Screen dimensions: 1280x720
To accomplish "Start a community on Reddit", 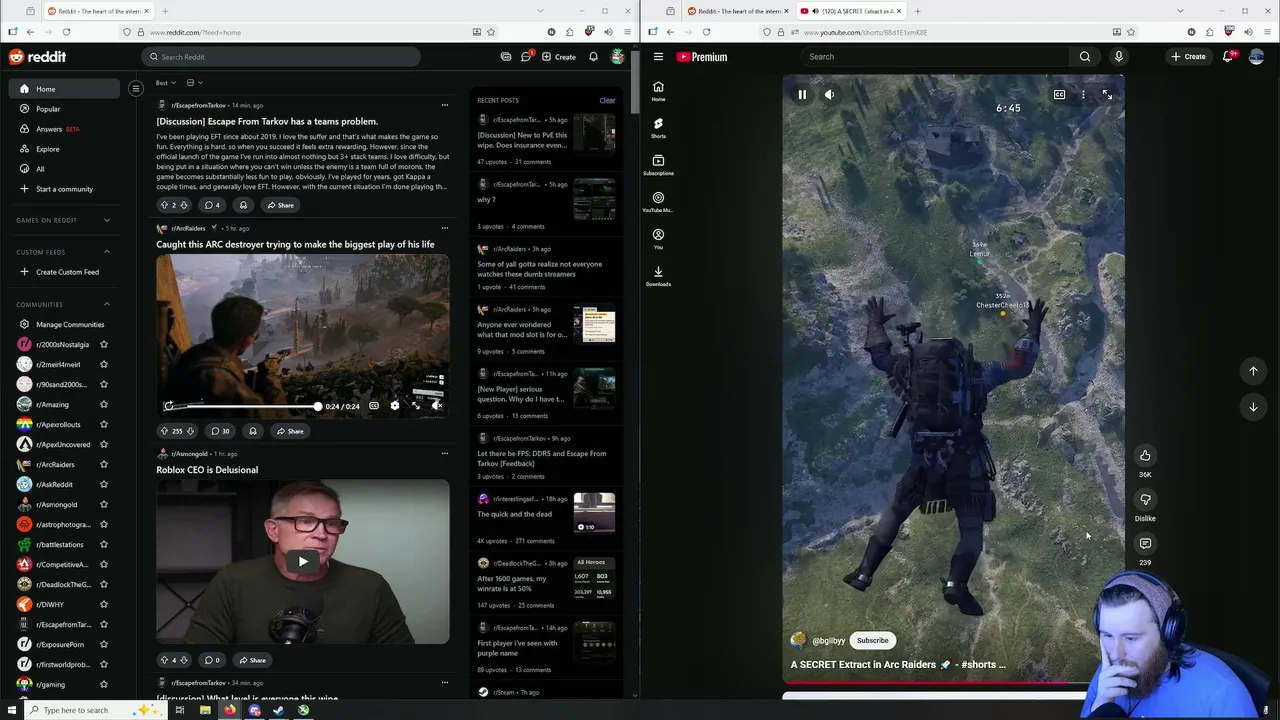I will (x=64, y=189).
